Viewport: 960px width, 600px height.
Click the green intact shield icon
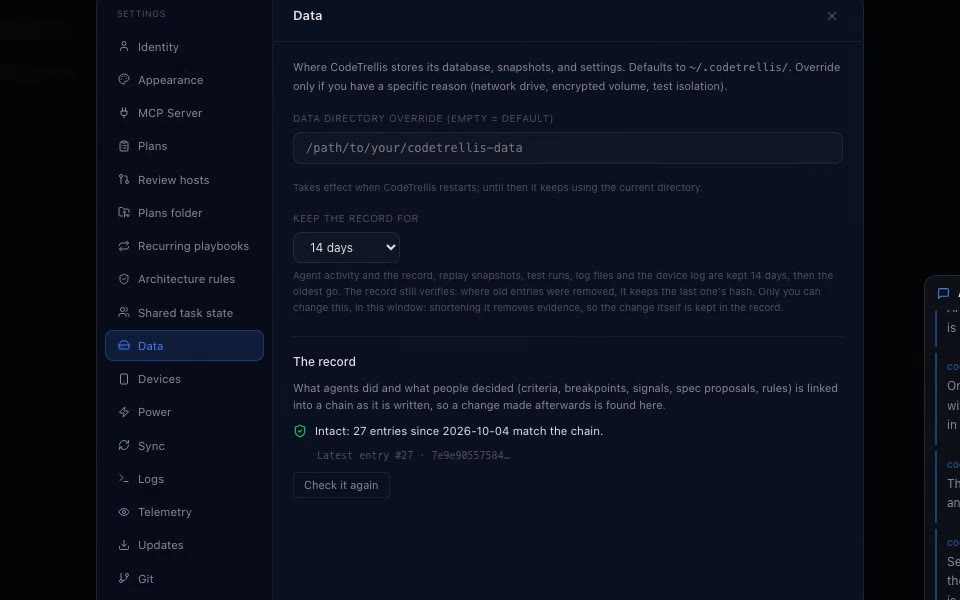[x=300, y=431]
